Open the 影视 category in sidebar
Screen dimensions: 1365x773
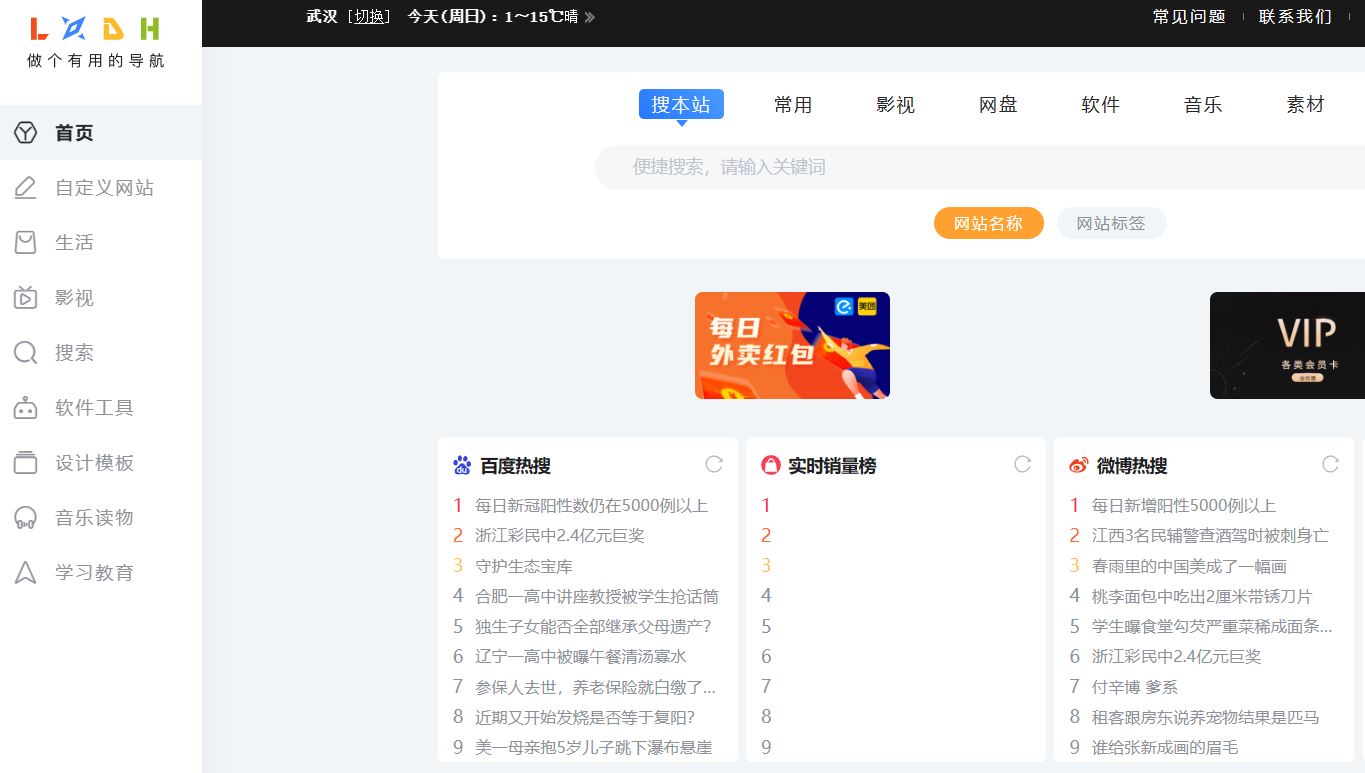pos(24,297)
